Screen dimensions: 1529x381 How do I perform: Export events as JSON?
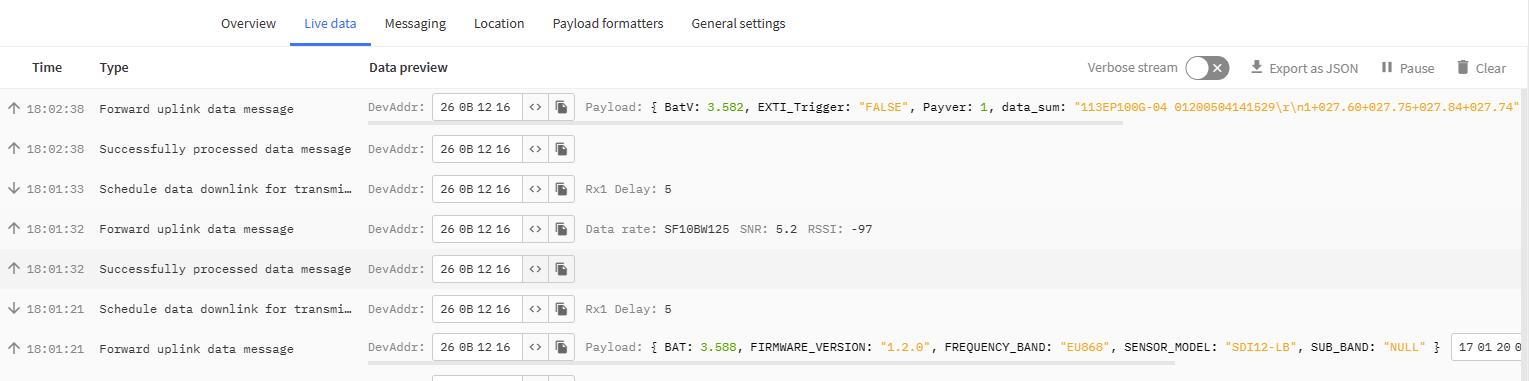[1304, 68]
